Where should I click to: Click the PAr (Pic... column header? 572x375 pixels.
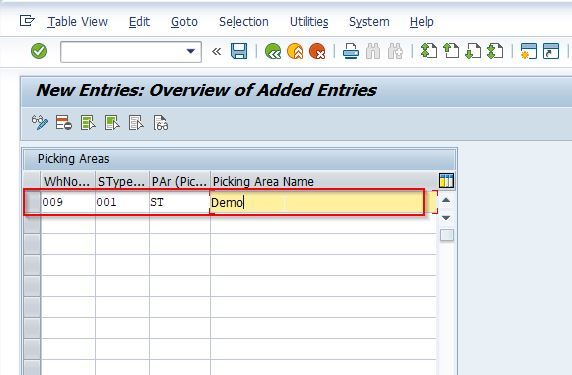click(x=180, y=181)
